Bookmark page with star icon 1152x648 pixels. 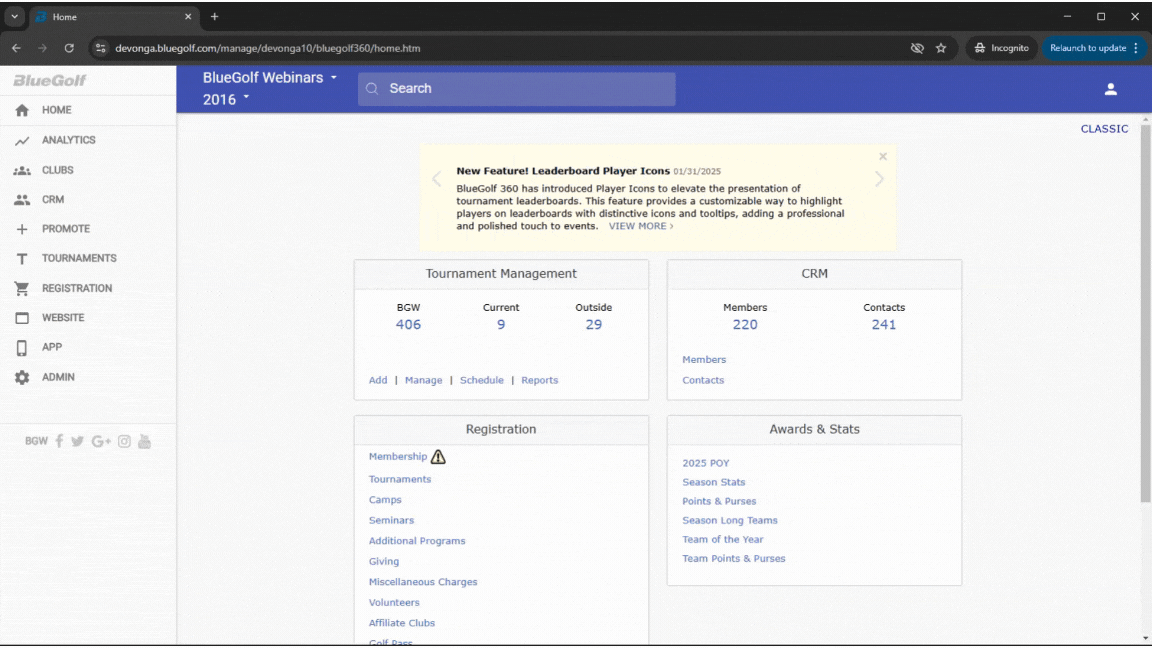[x=941, y=48]
